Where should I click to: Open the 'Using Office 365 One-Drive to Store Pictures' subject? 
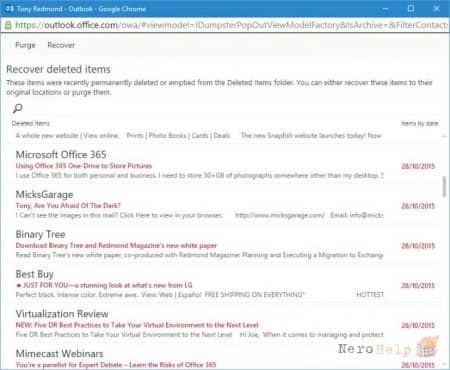pyautogui.click(x=84, y=166)
